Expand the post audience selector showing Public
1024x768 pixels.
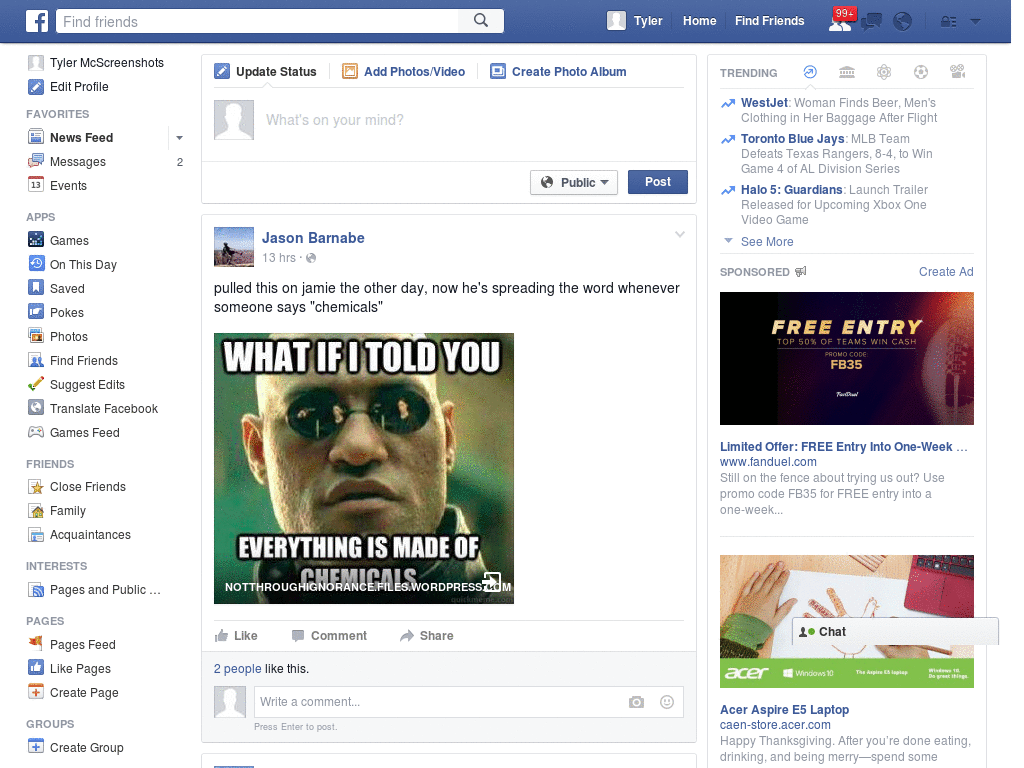[x=573, y=181]
